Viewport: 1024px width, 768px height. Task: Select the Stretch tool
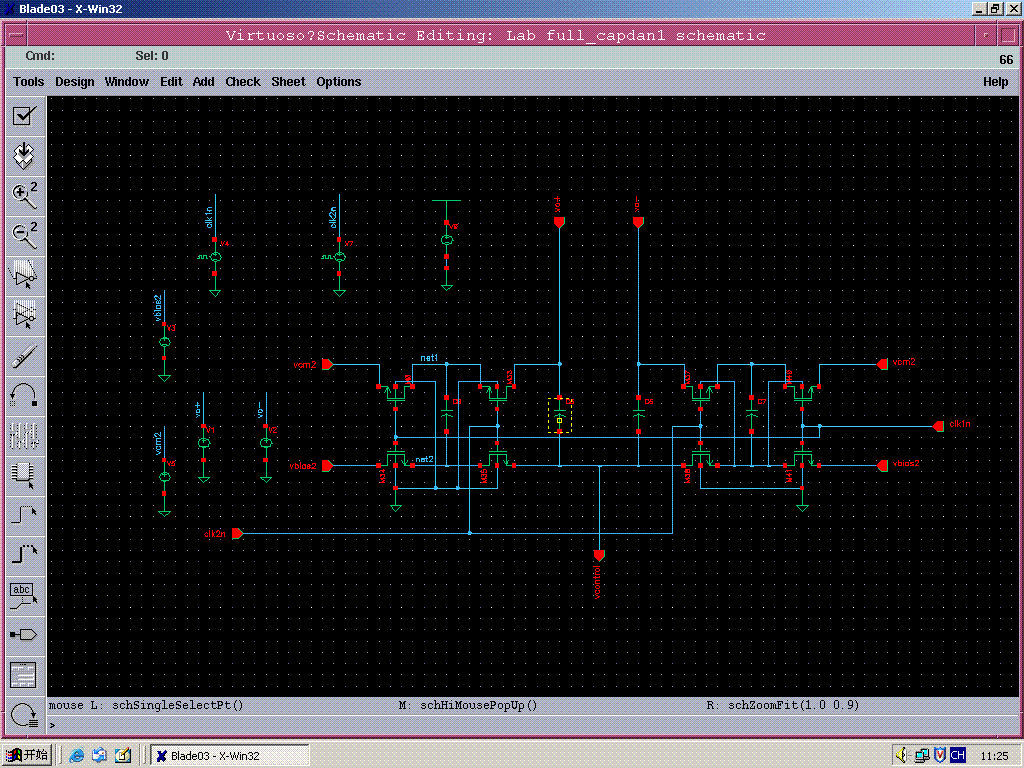click(x=24, y=275)
